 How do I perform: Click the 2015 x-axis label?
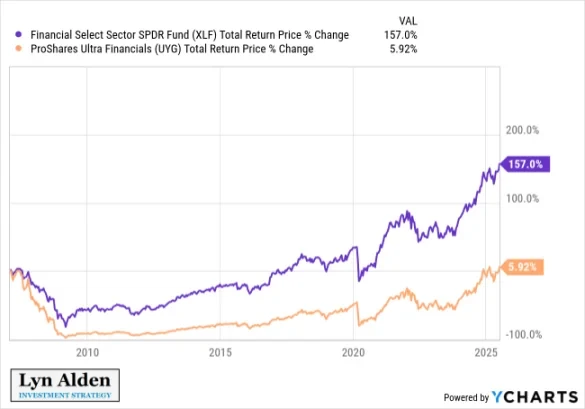pyautogui.click(x=220, y=353)
